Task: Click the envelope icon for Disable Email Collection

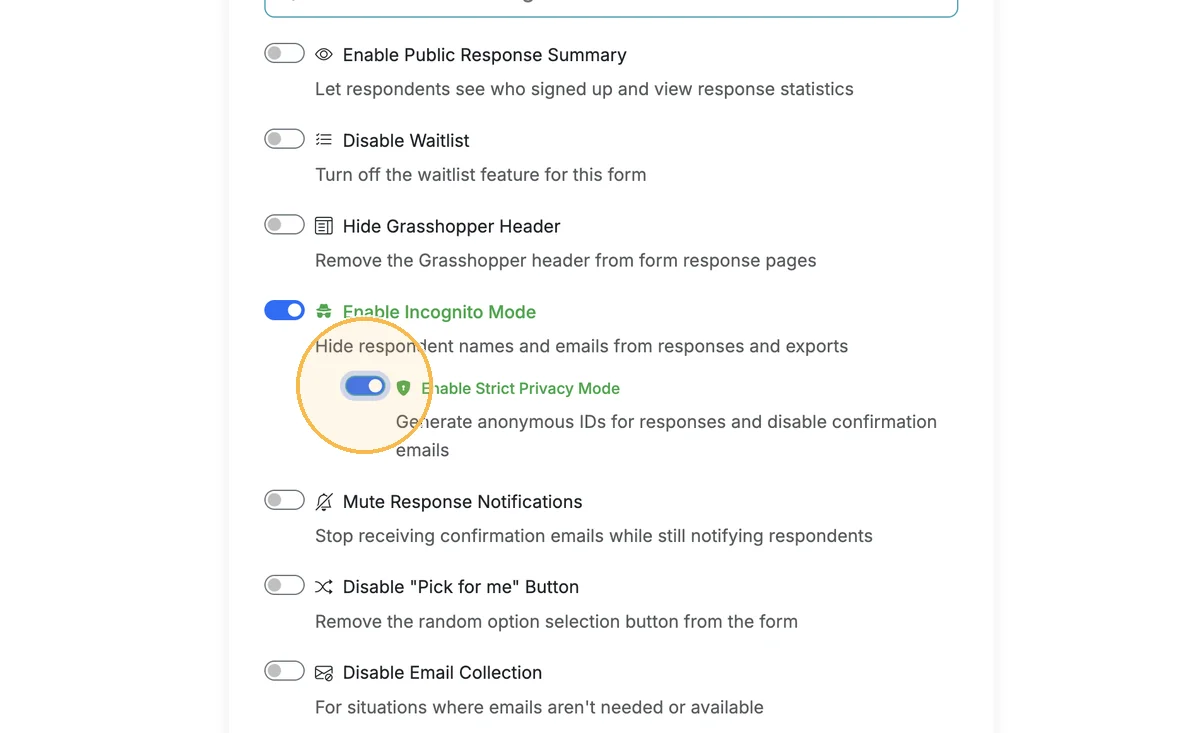Action: pyautogui.click(x=324, y=673)
